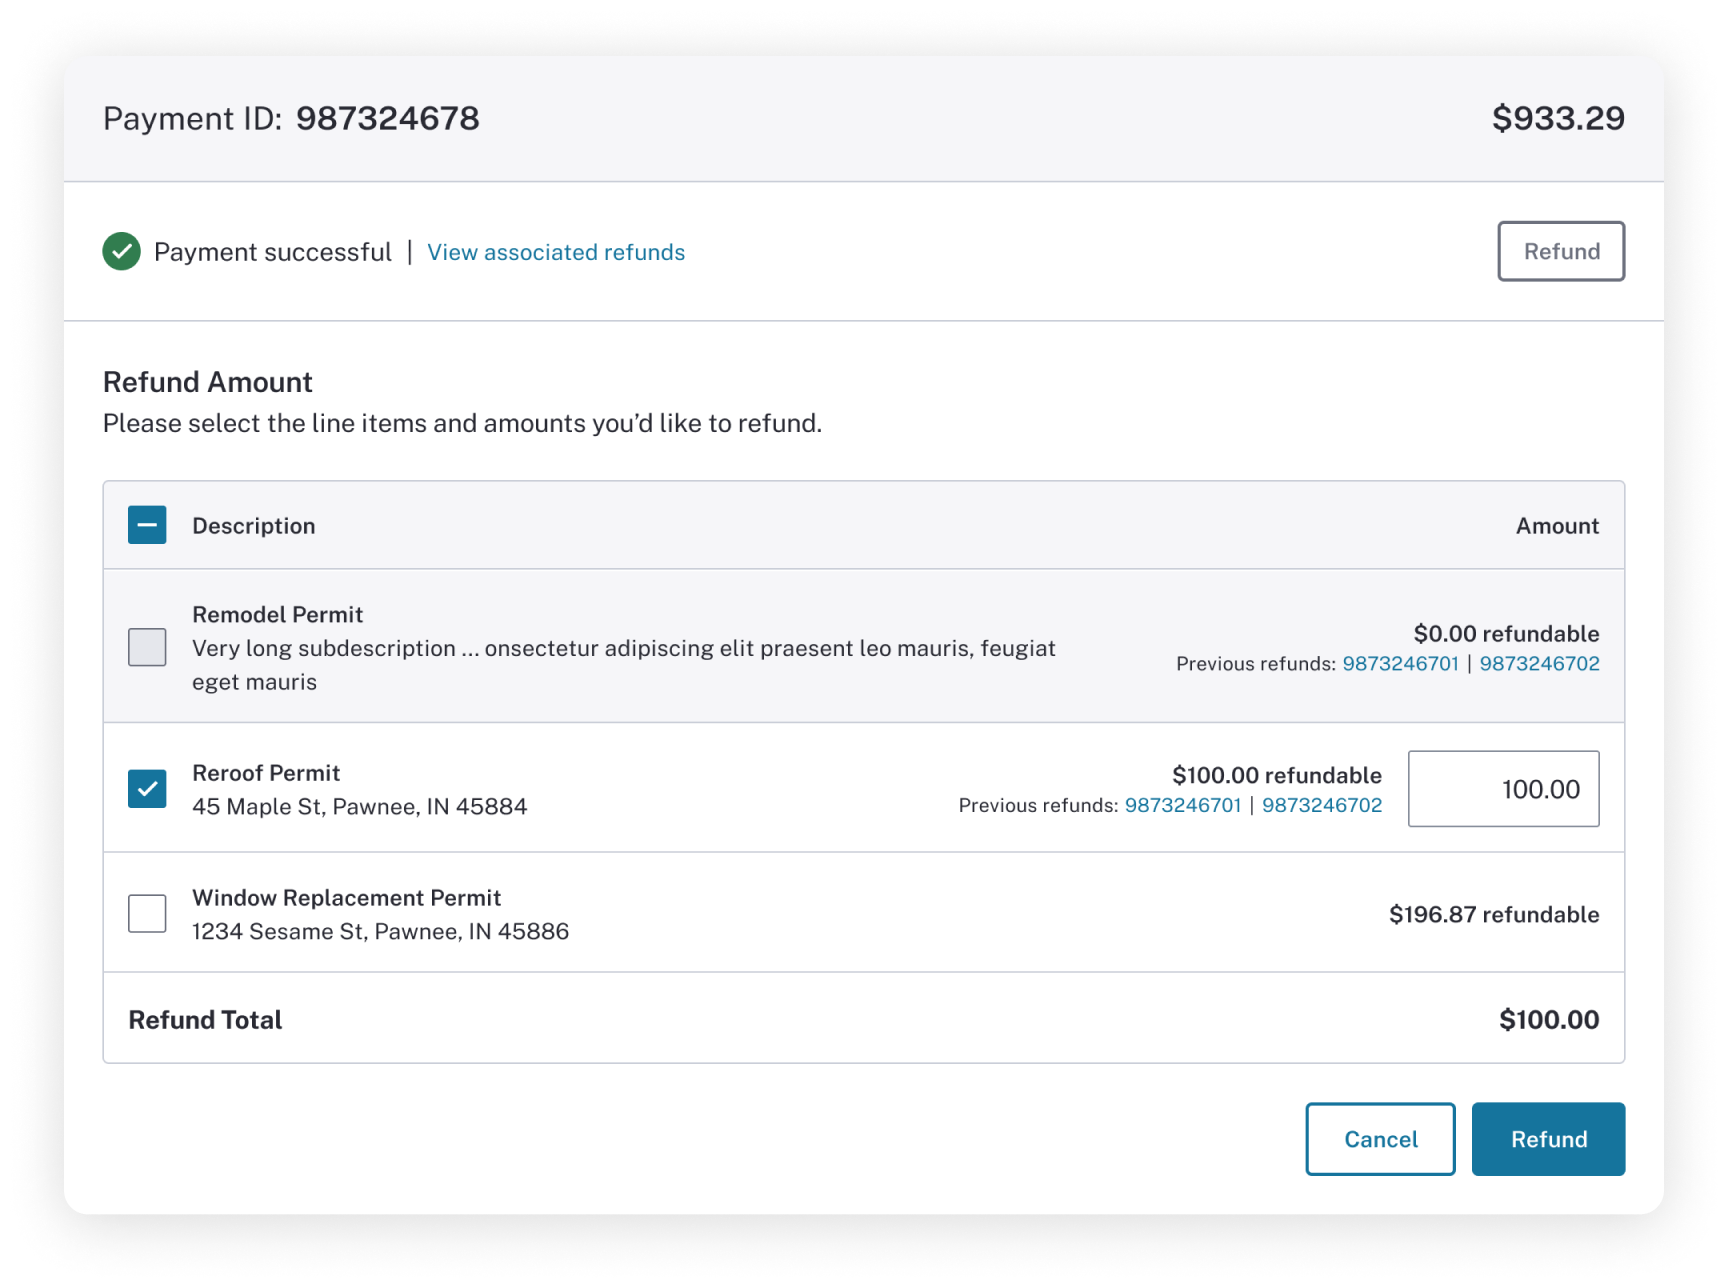The height and width of the screenshot is (1287, 1728).
Task: Select the Reroof Permit description
Action: (266, 772)
